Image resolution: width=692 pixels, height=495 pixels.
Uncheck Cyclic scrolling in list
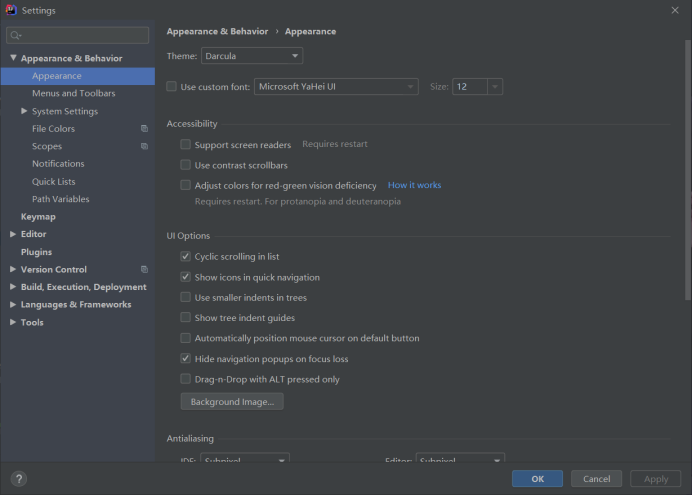[x=186, y=256]
